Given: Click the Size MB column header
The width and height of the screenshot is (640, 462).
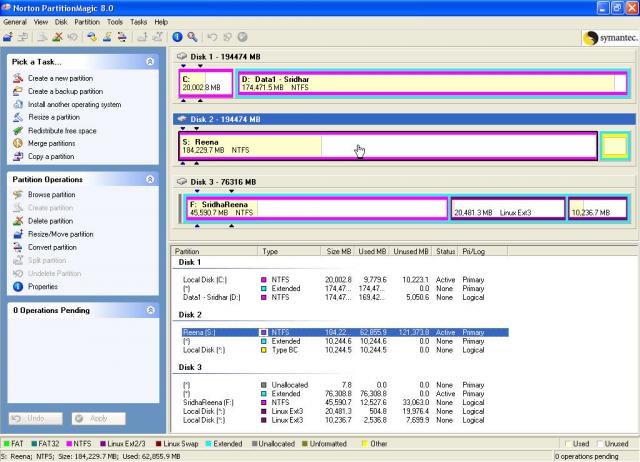Looking at the screenshot, I should tap(338, 251).
